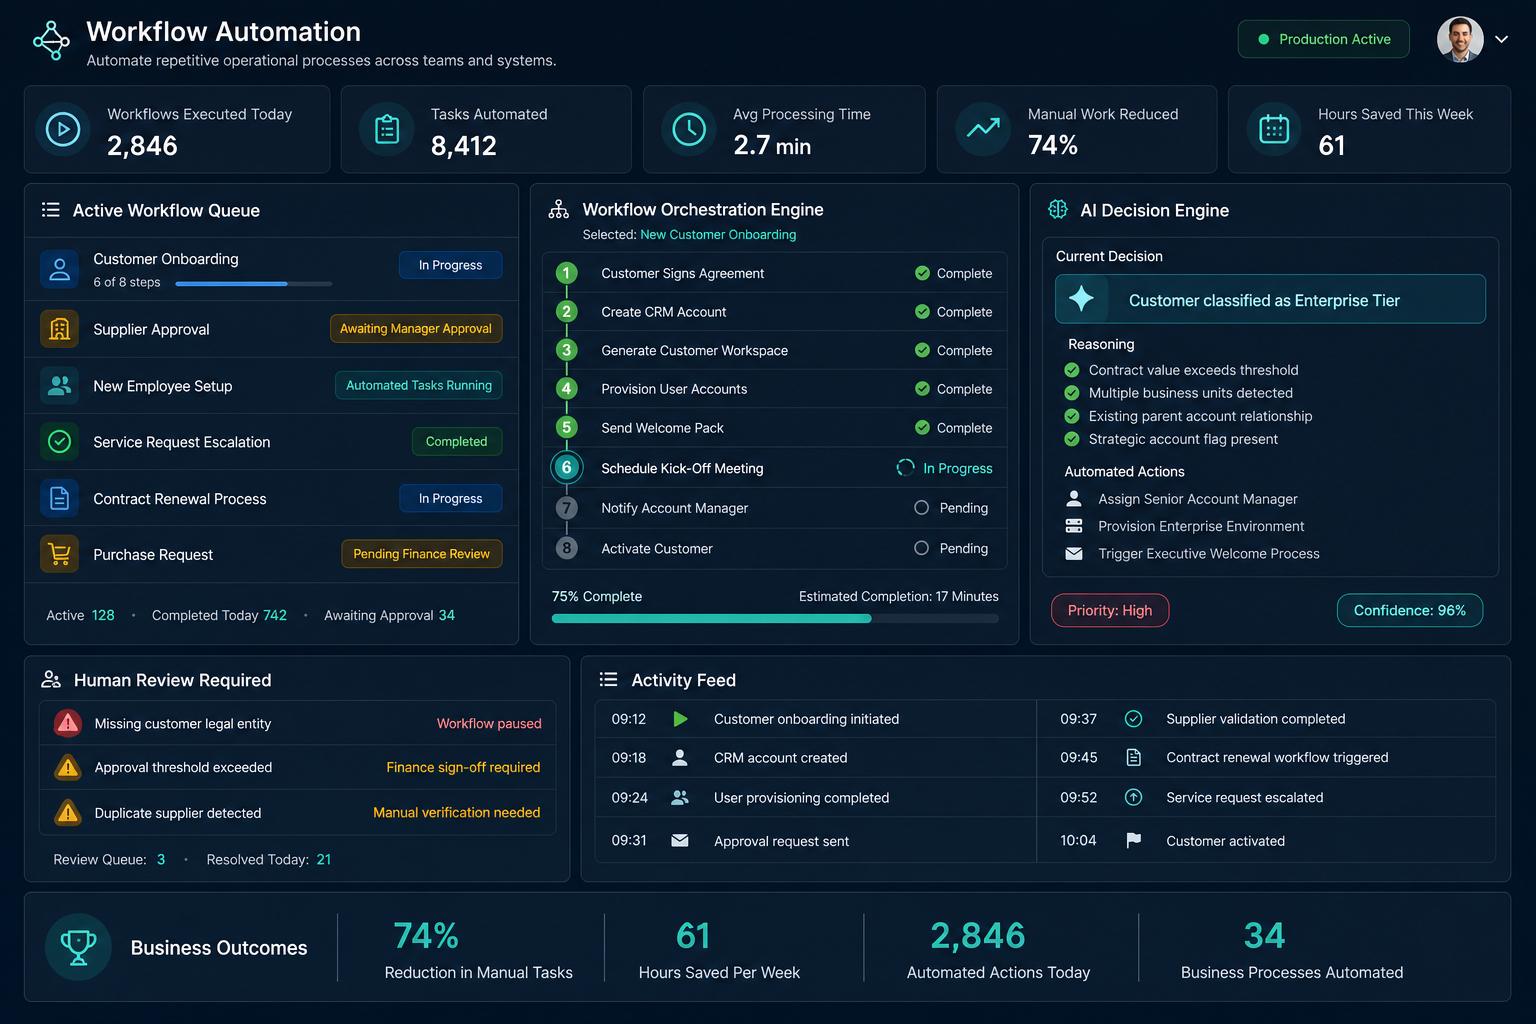Click the Confidence: 96% button
The width and height of the screenshot is (1536, 1024).
(1409, 610)
